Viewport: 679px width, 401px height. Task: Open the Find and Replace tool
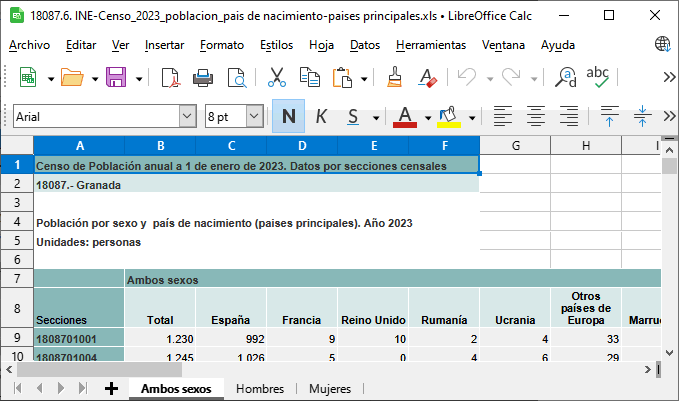[566, 77]
